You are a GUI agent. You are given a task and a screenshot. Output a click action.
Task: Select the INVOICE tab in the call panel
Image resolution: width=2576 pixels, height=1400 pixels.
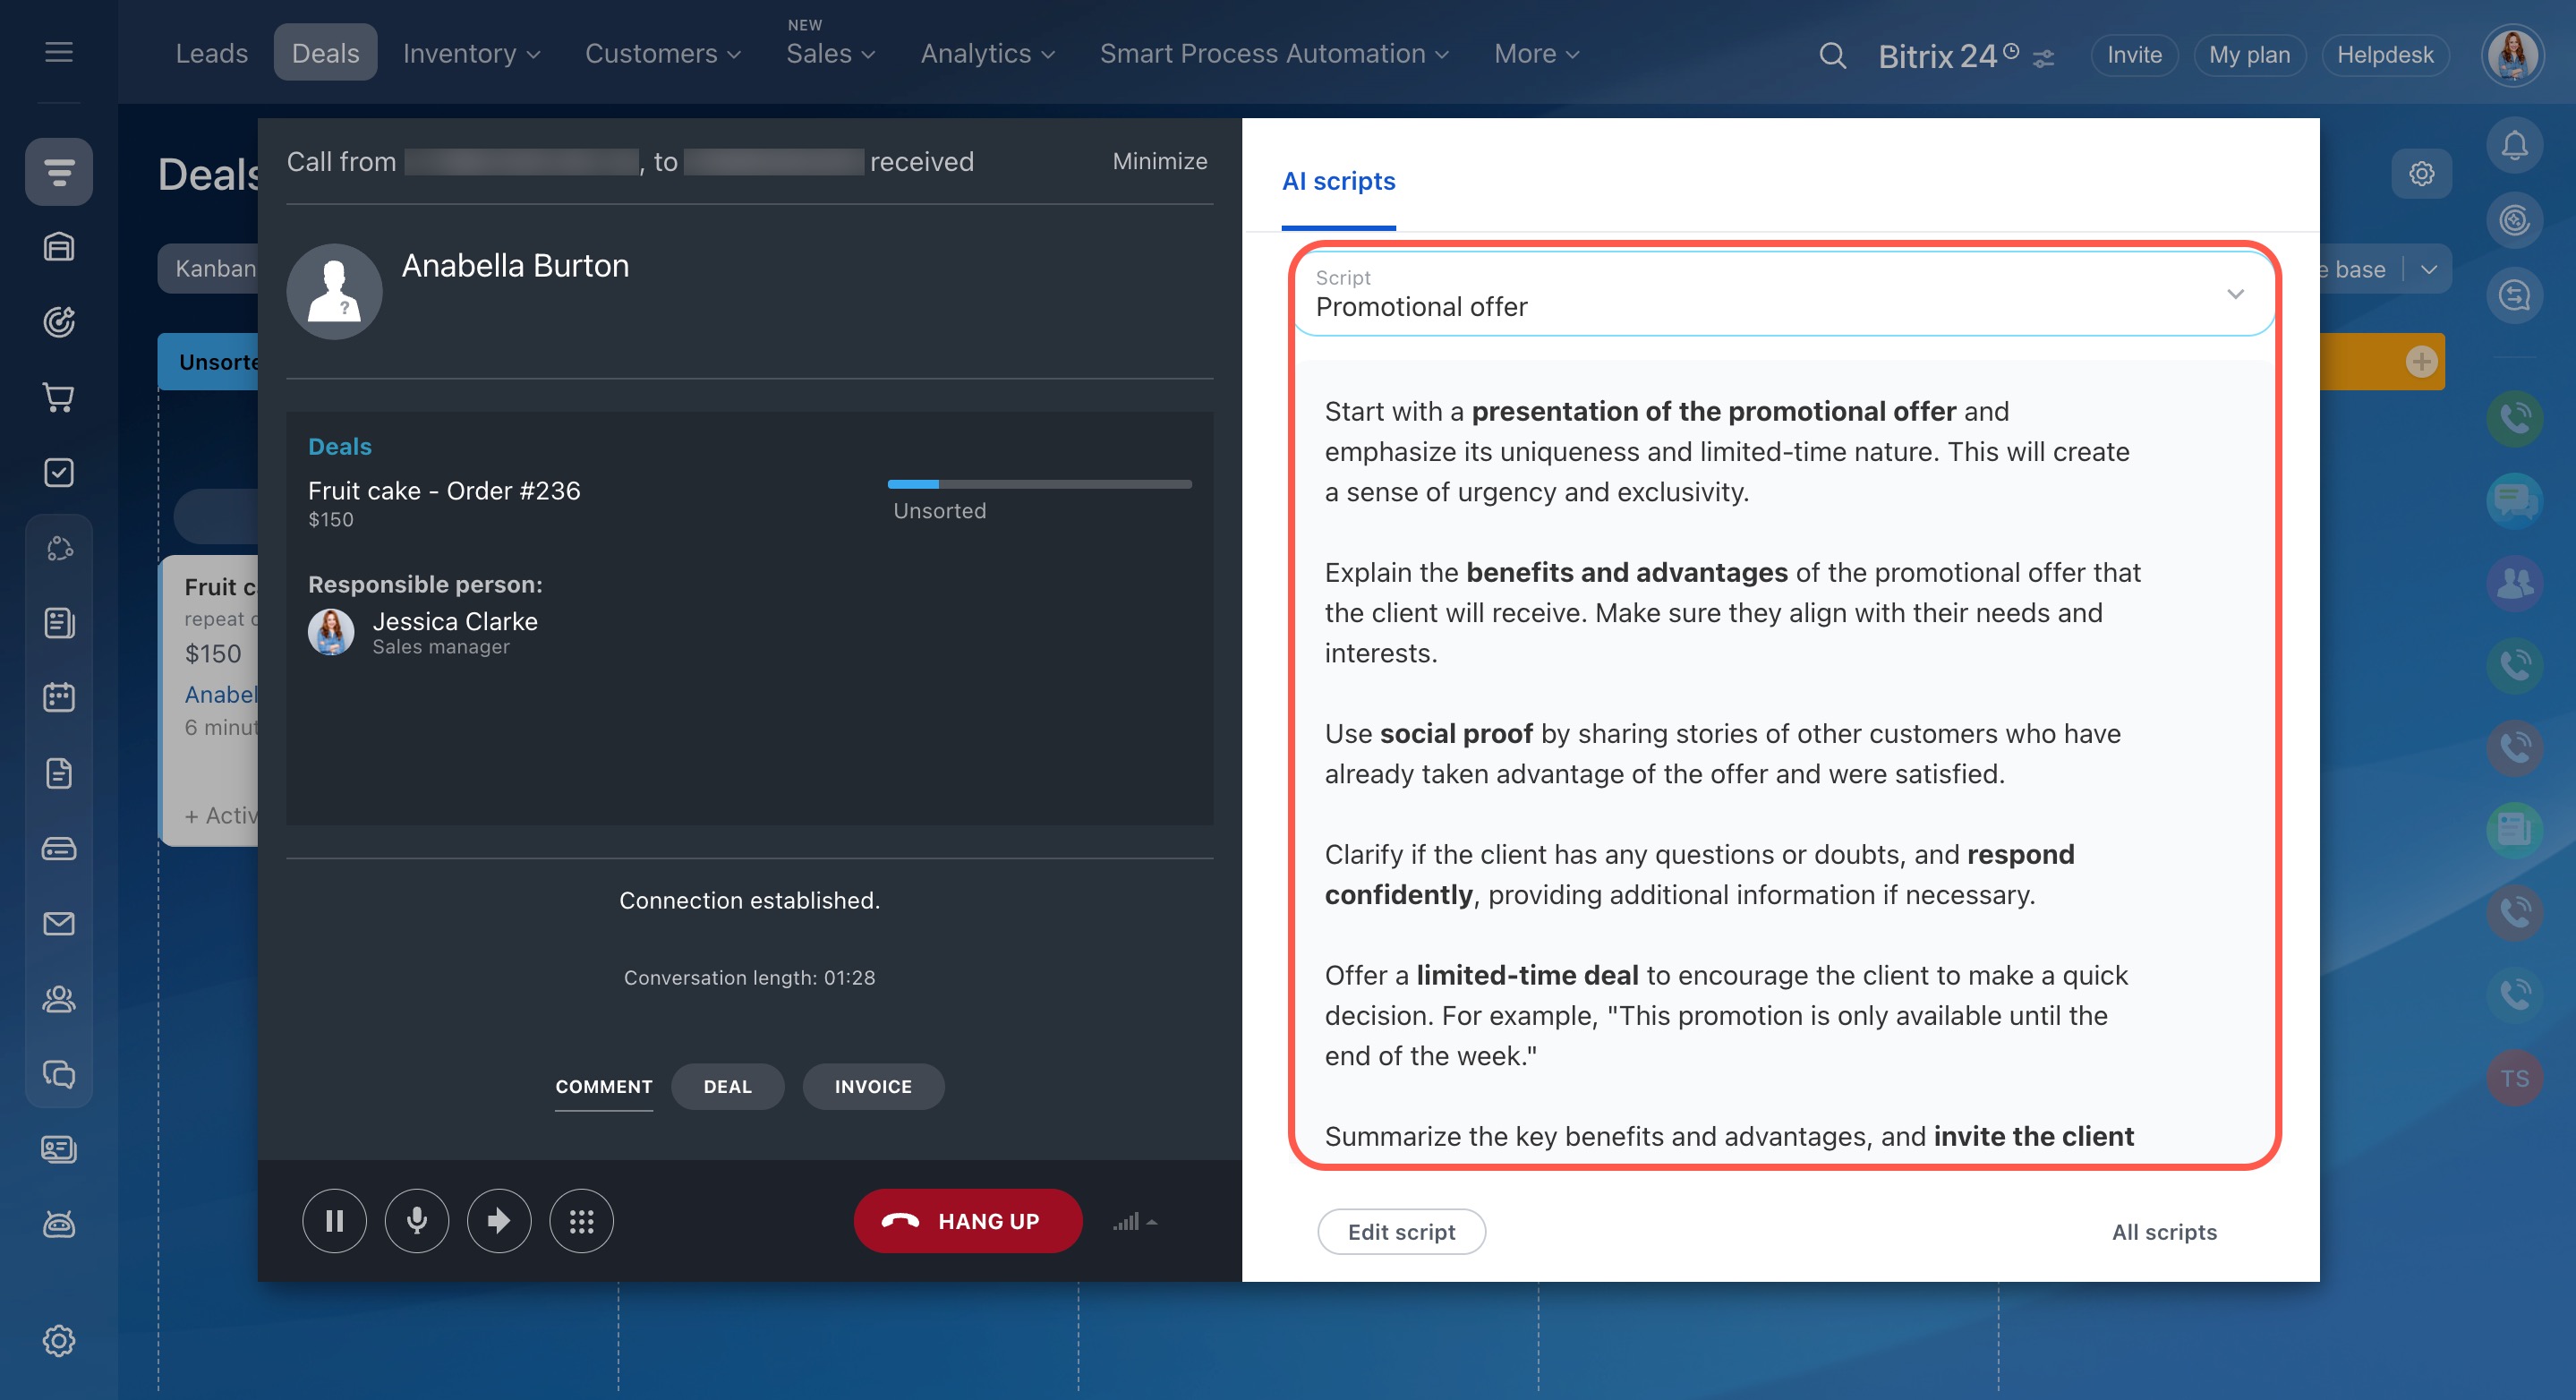(x=872, y=1086)
